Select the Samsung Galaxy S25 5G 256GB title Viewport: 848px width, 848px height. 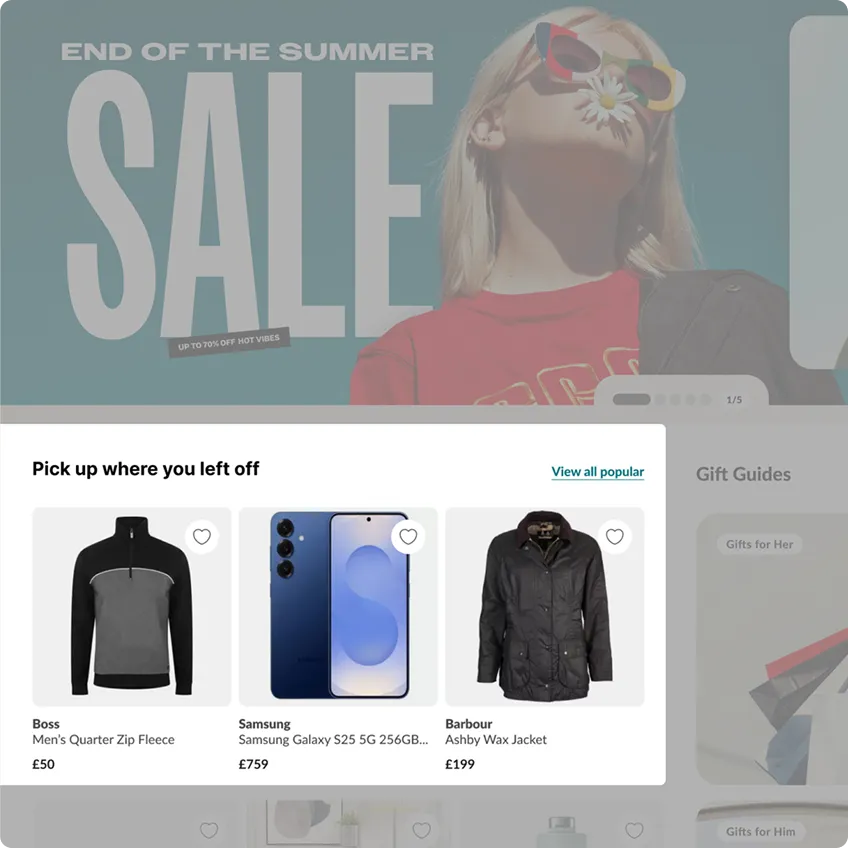coord(333,739)
